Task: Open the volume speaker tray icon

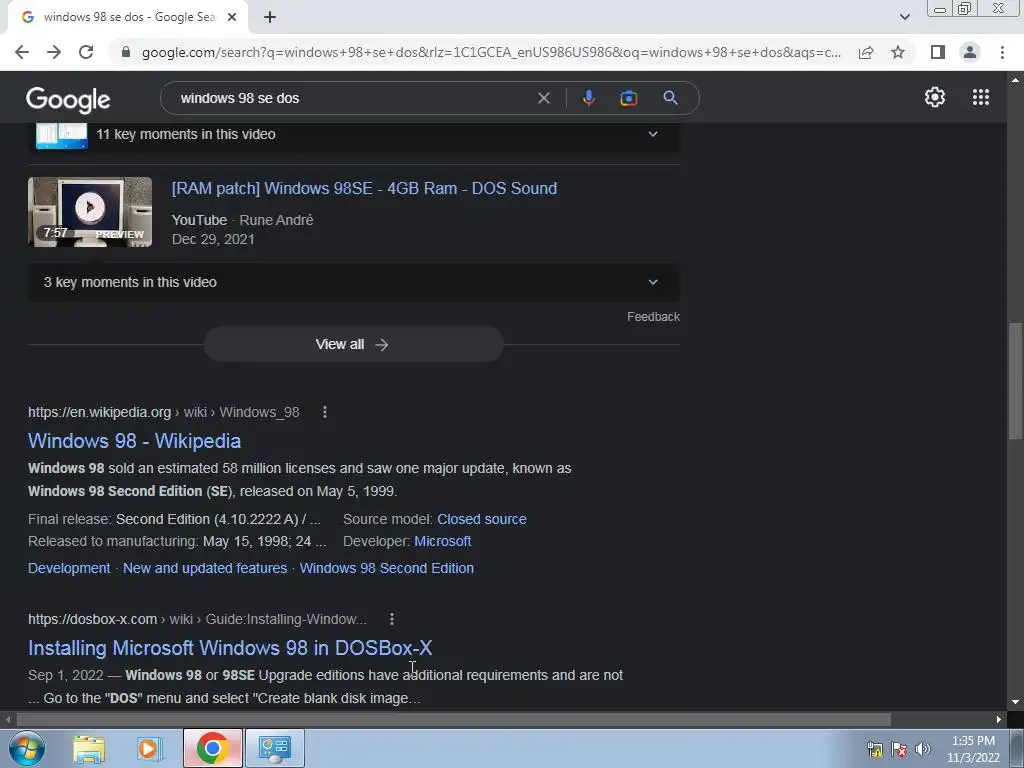Action: (922, 749)
